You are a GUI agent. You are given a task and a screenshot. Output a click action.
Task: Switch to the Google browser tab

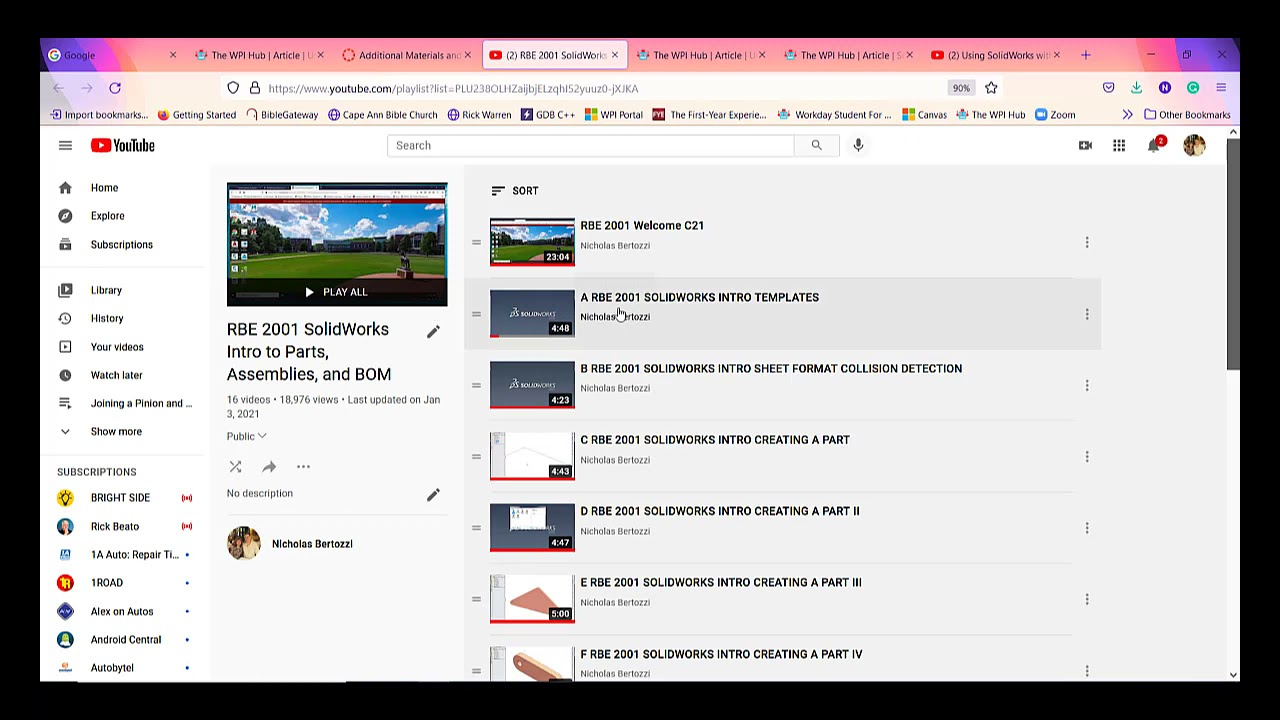pos(112,55)
